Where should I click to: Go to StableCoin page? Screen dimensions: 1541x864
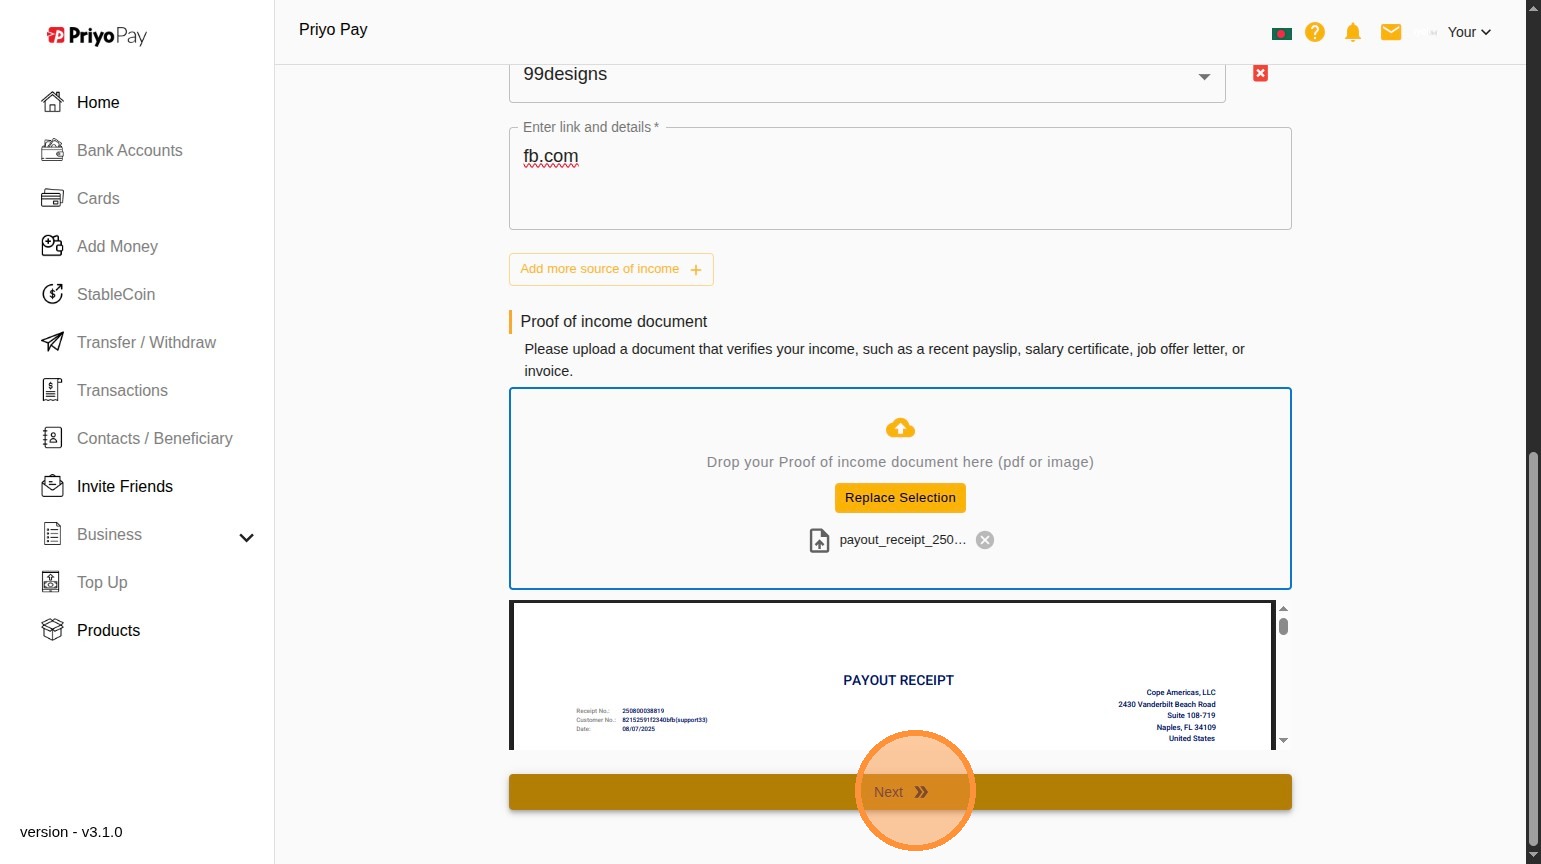pos(116,294)
